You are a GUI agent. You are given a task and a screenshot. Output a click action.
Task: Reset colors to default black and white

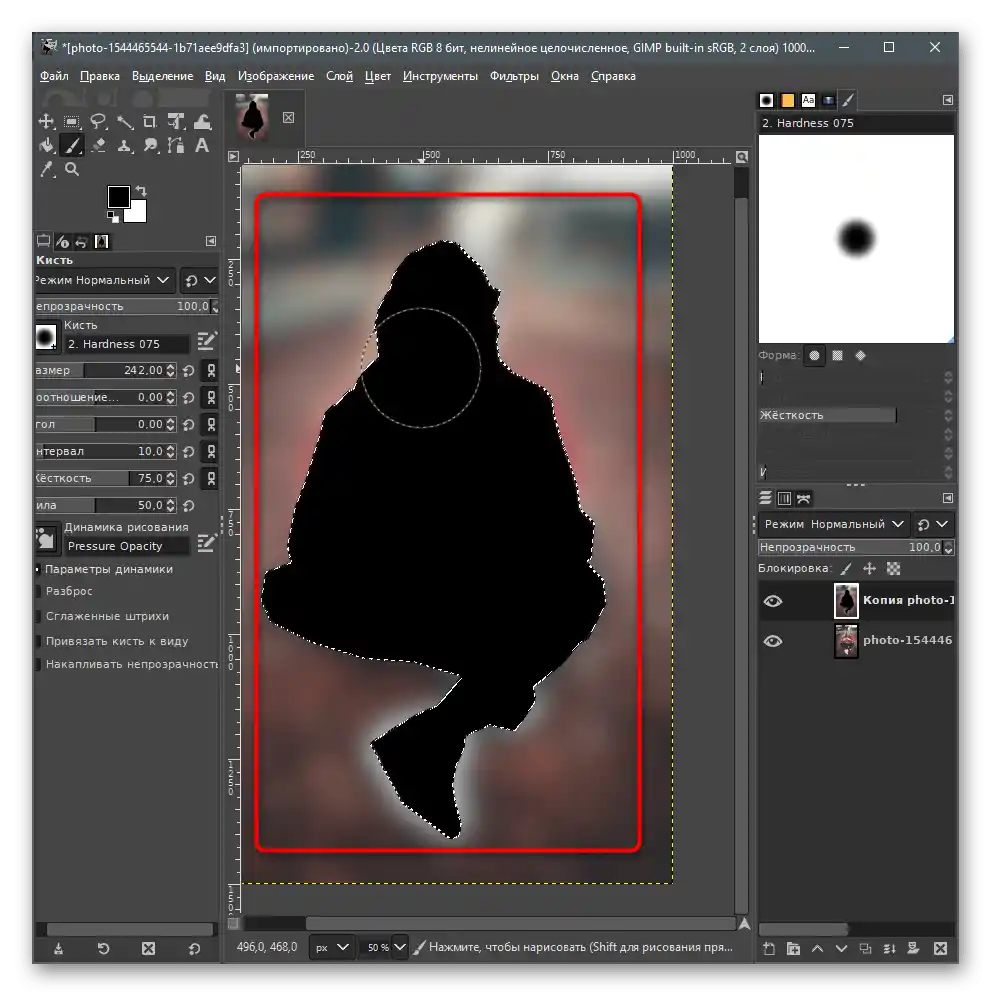click(x=113, y=217)
